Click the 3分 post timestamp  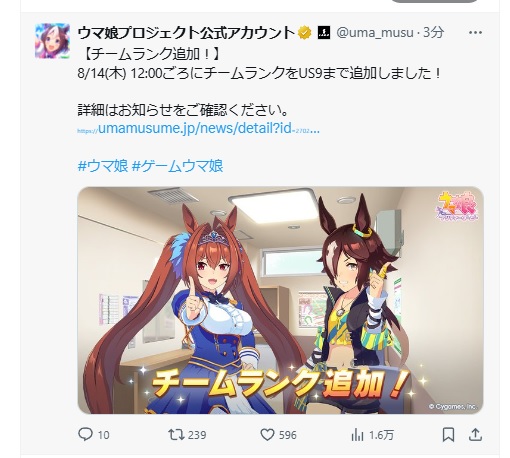click(x=433, y=33)
